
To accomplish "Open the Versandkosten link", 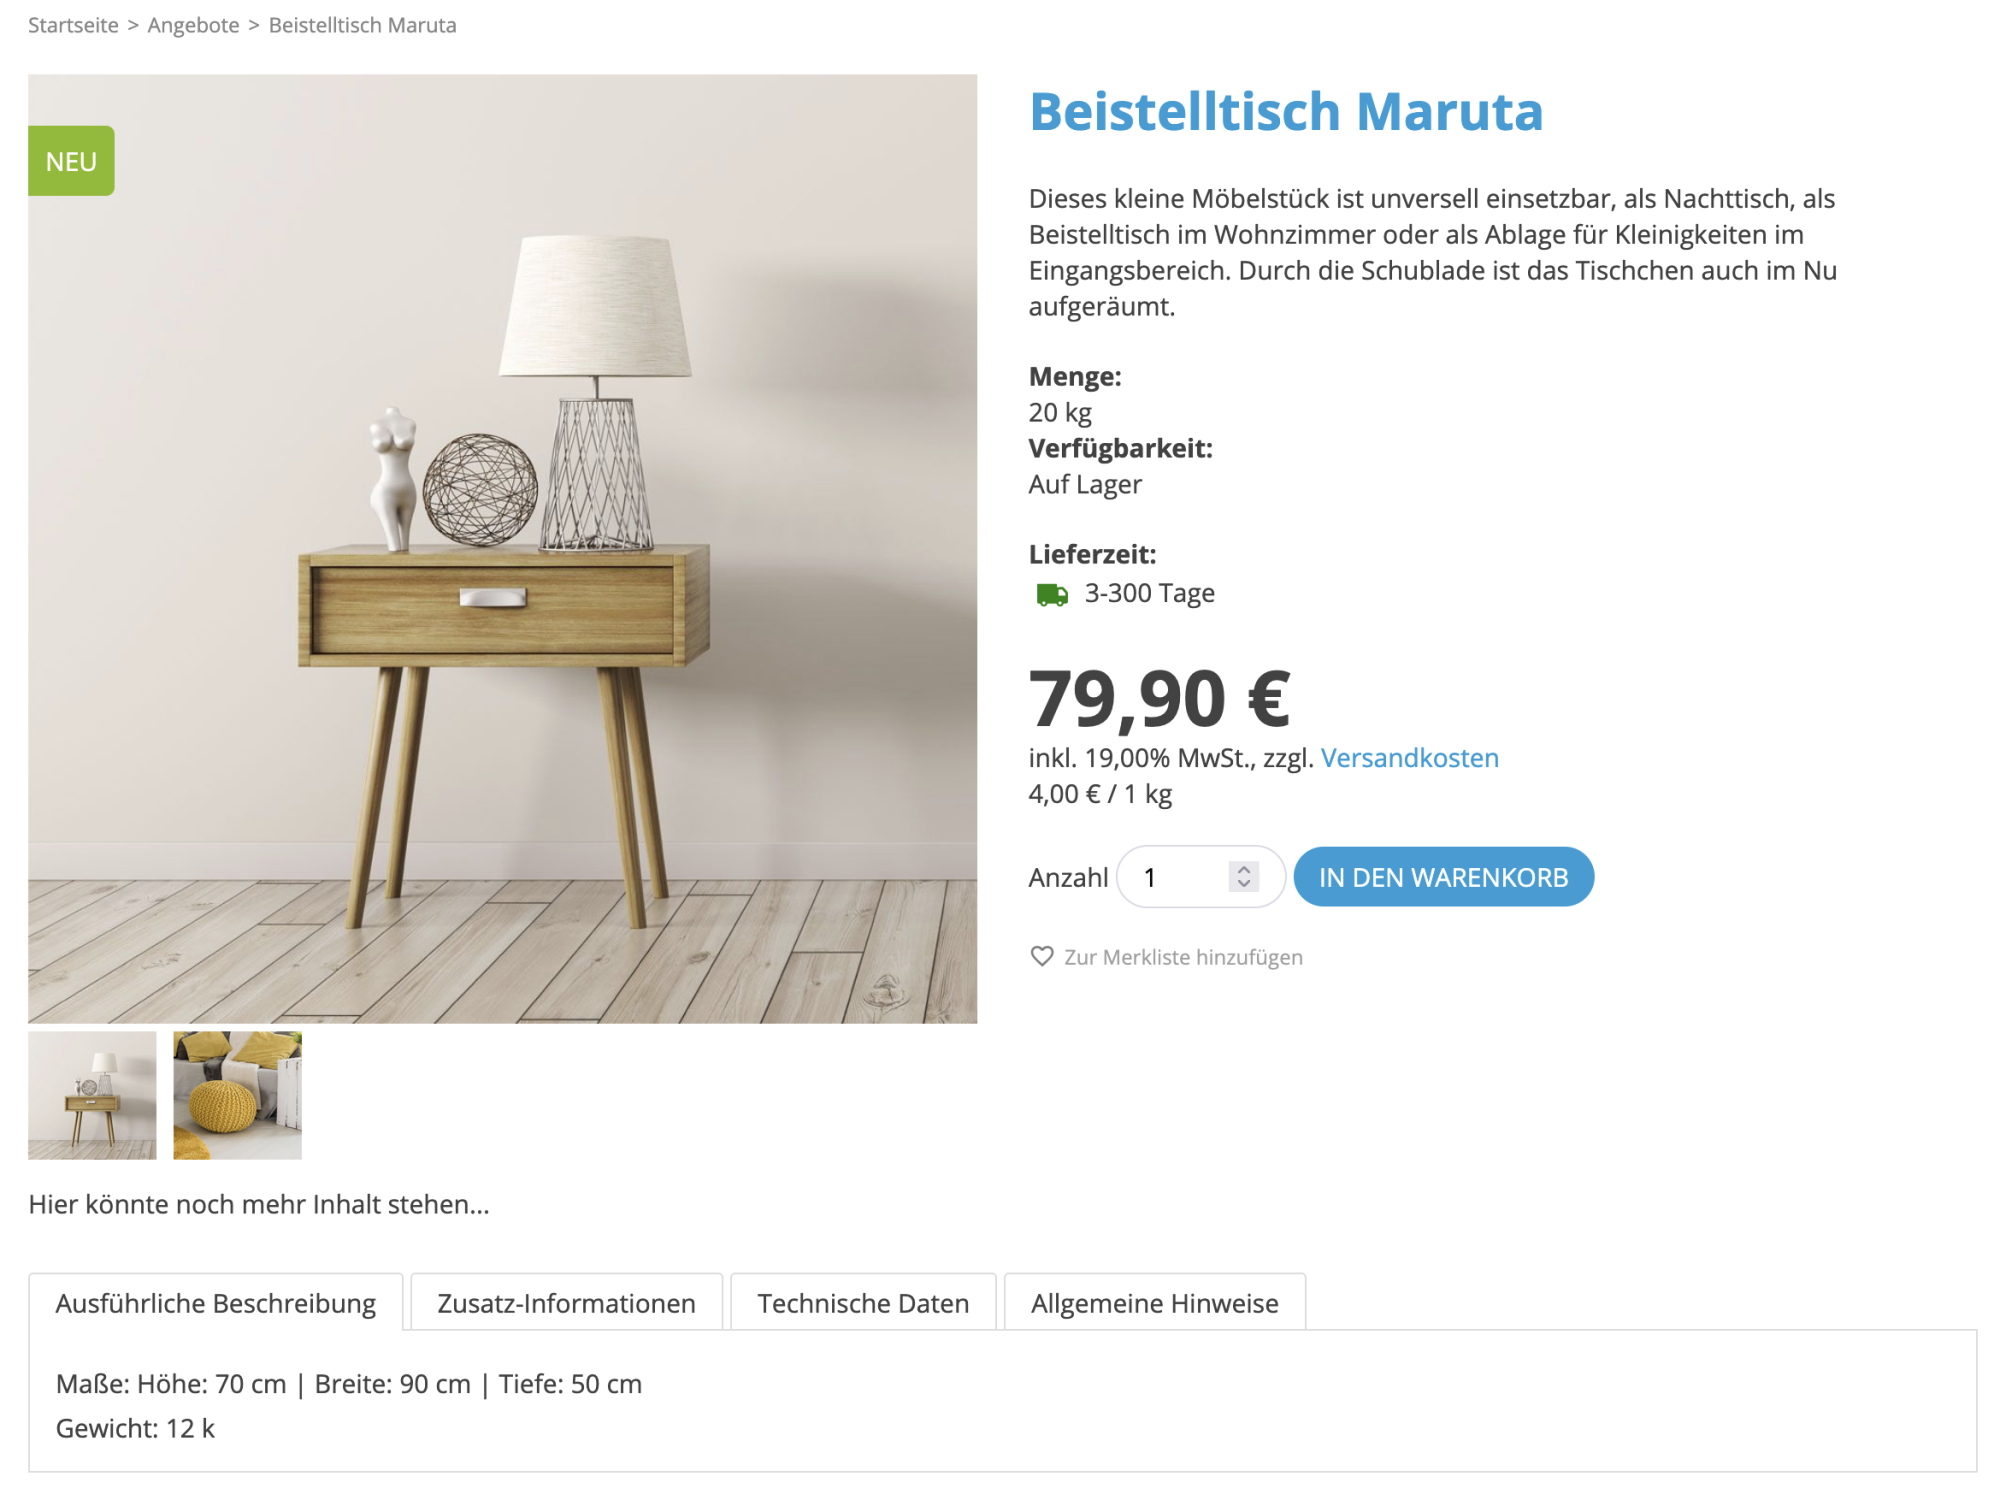I will pyautogui.click(x=1410, y=758).
